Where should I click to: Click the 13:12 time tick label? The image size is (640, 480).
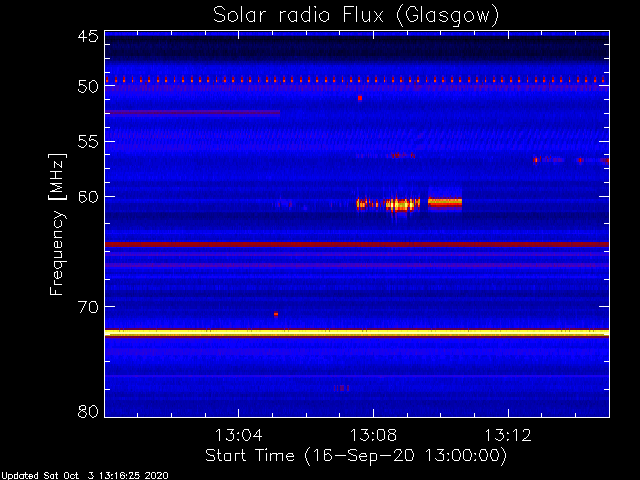[x=508, y=435]
